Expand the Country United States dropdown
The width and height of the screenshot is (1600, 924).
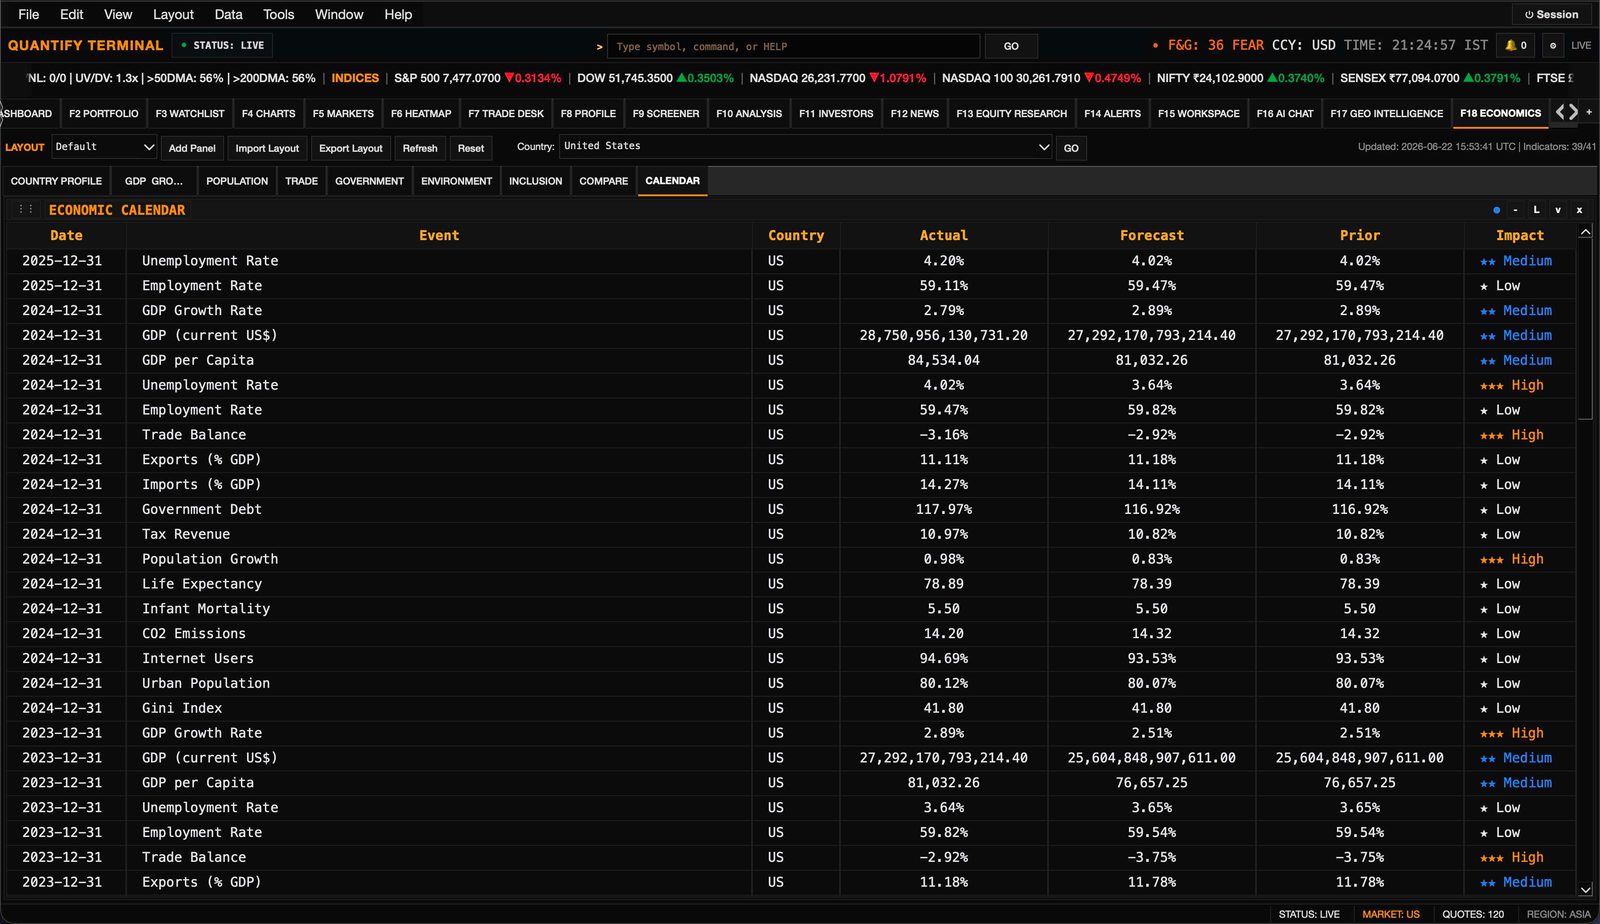(x=806, y=147)
